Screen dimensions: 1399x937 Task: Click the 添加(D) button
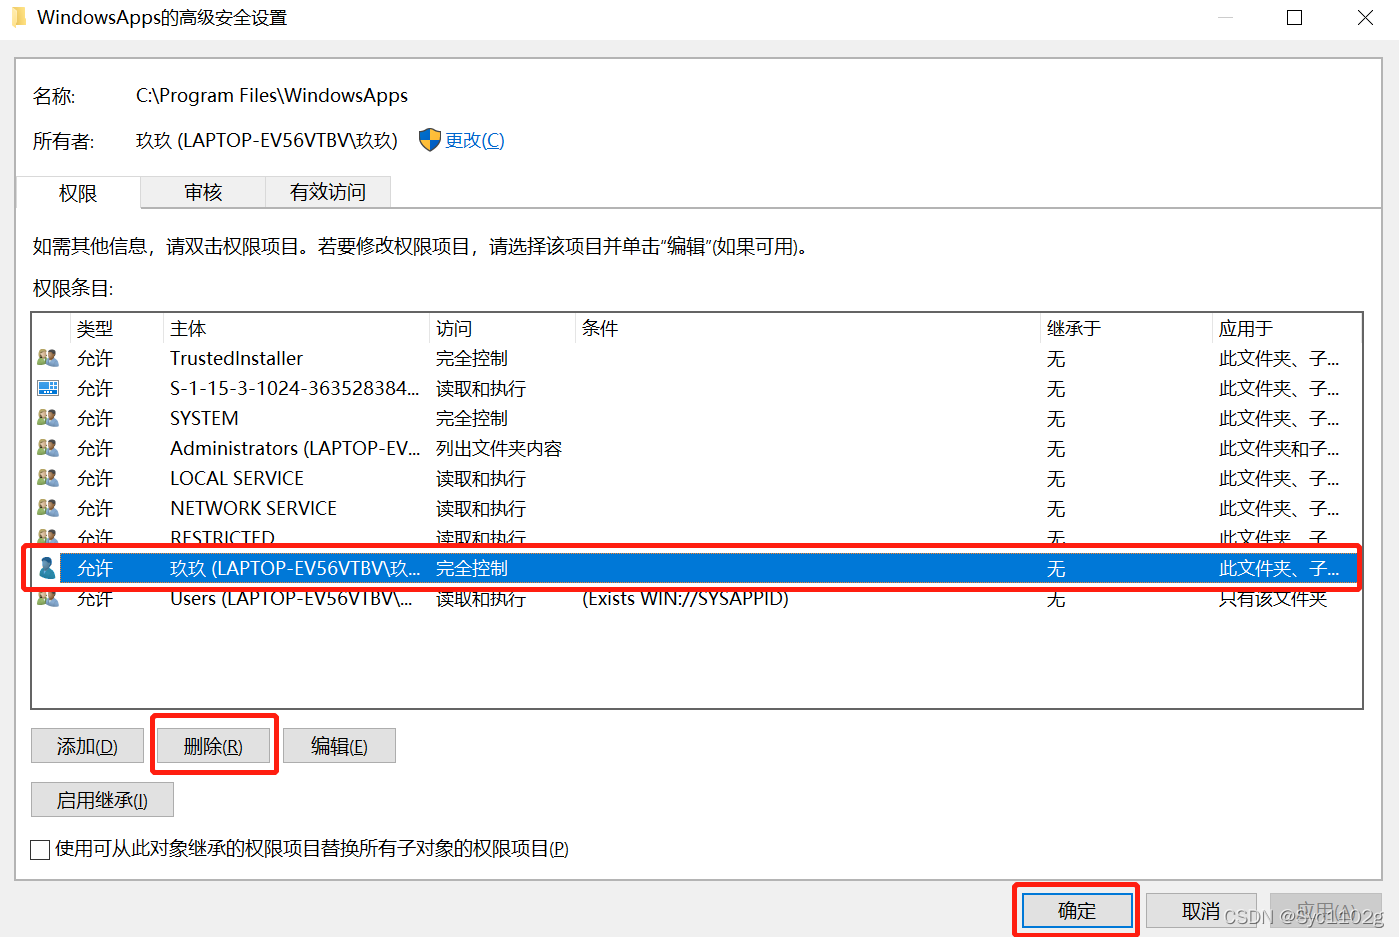pos(87,746)
